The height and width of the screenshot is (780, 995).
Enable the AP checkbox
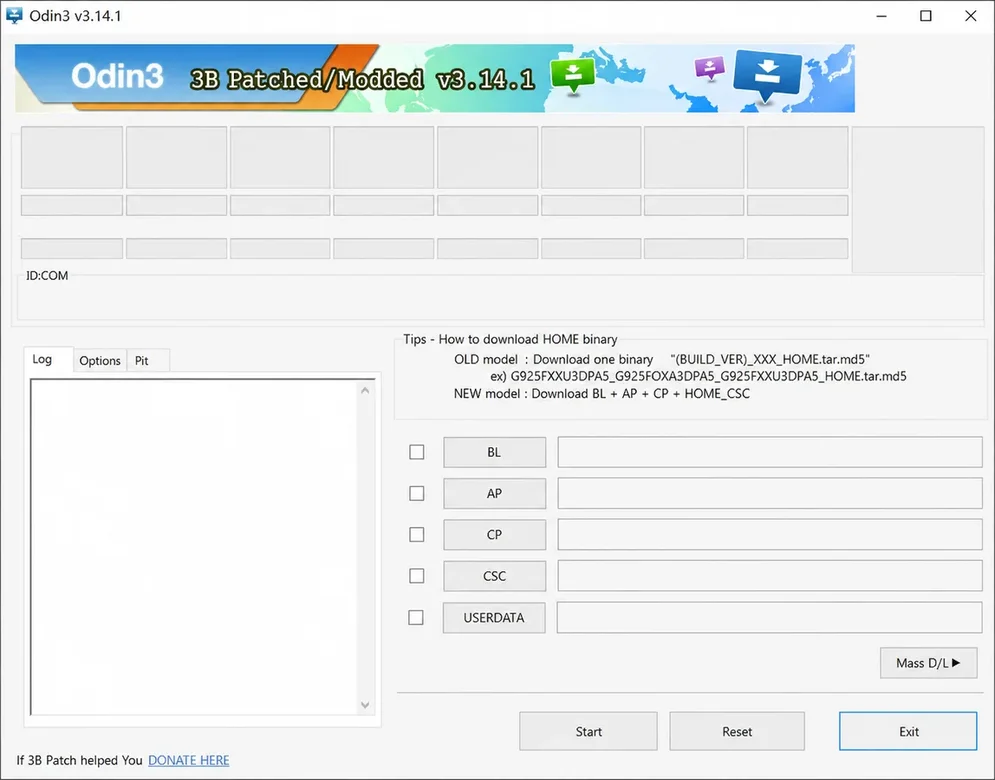point(417,493)
